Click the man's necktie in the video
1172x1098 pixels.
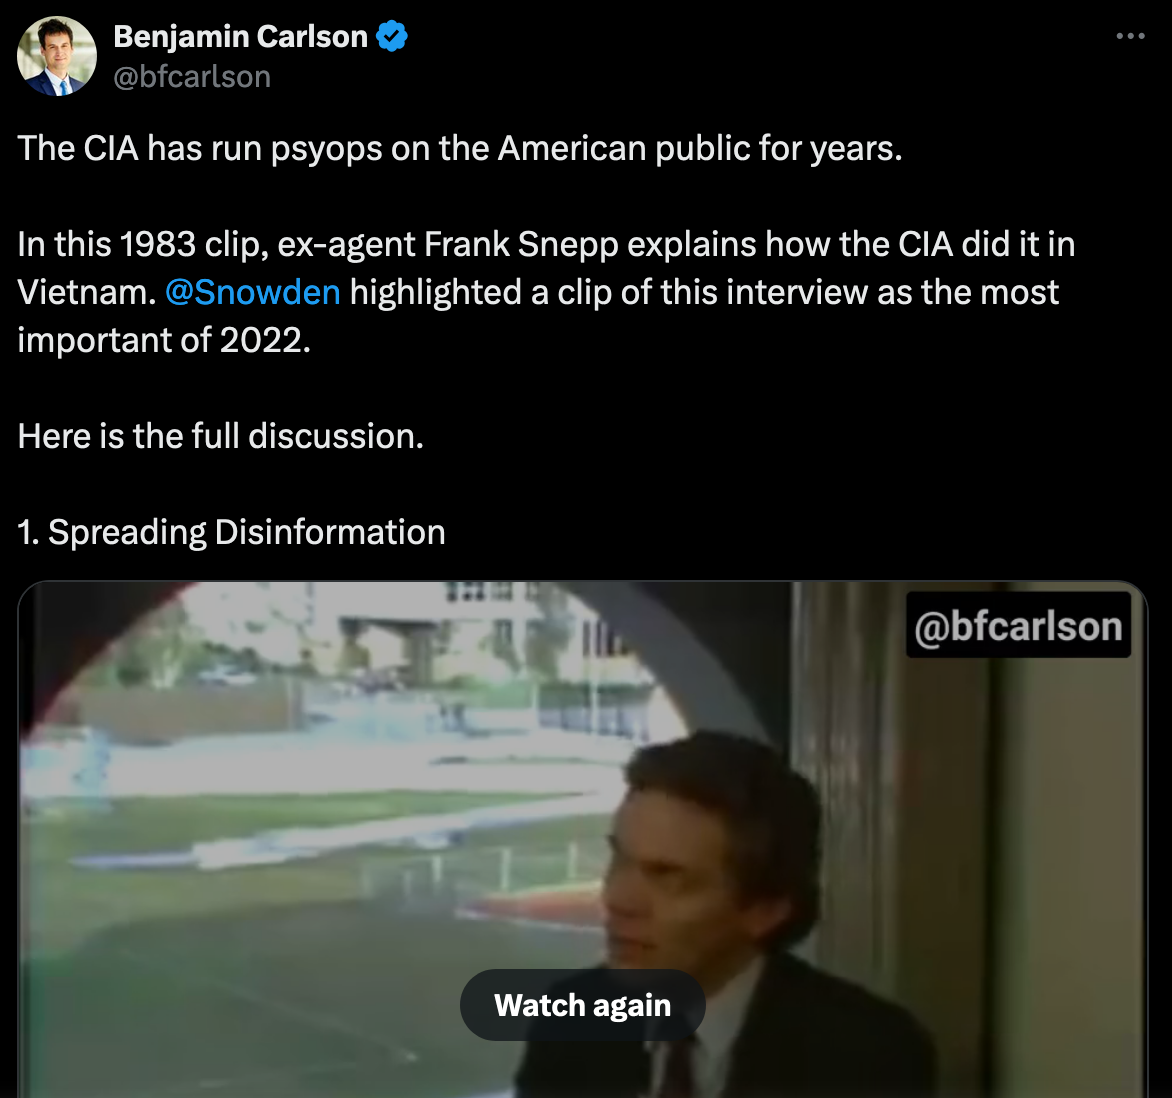(x=679, y=1070)
